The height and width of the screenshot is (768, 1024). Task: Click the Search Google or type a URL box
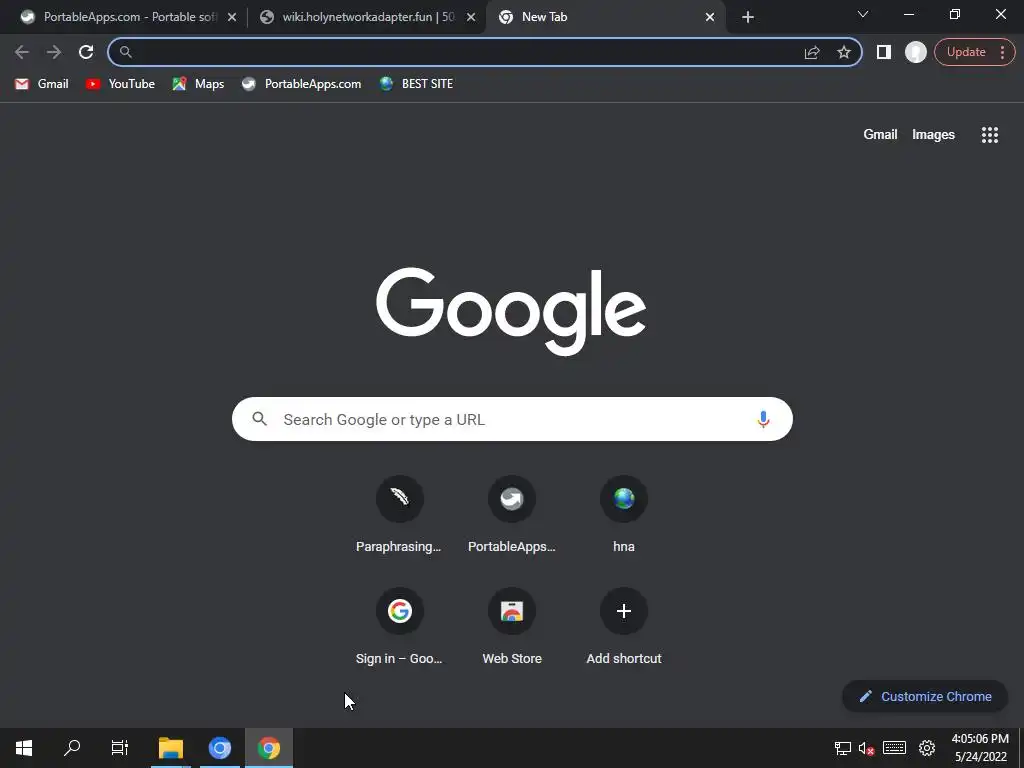(512, 419)
